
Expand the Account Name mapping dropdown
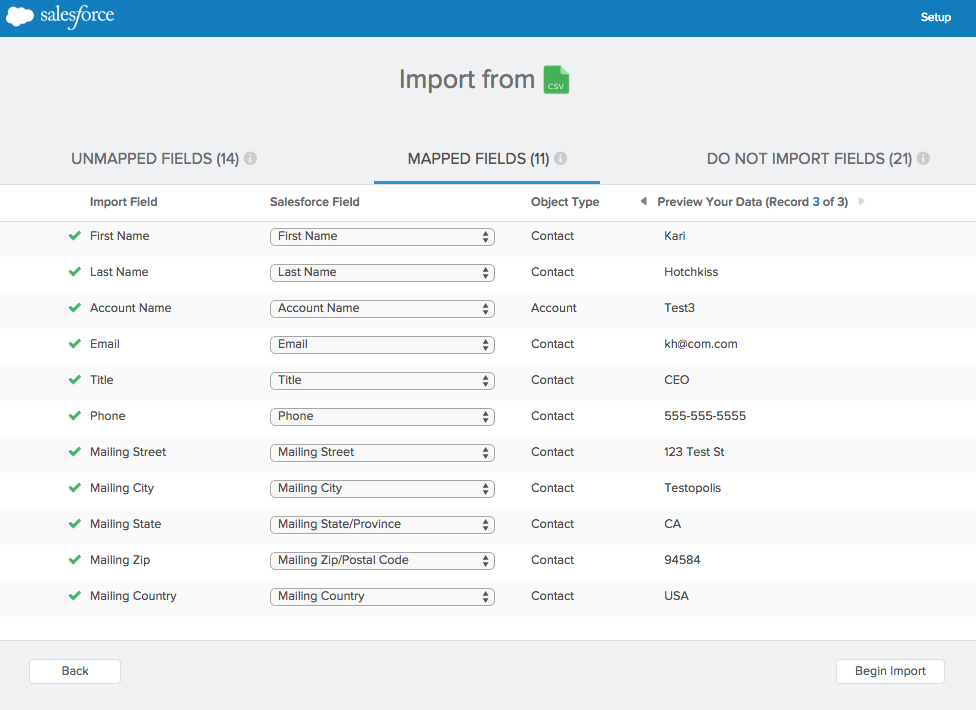(382, 309)
